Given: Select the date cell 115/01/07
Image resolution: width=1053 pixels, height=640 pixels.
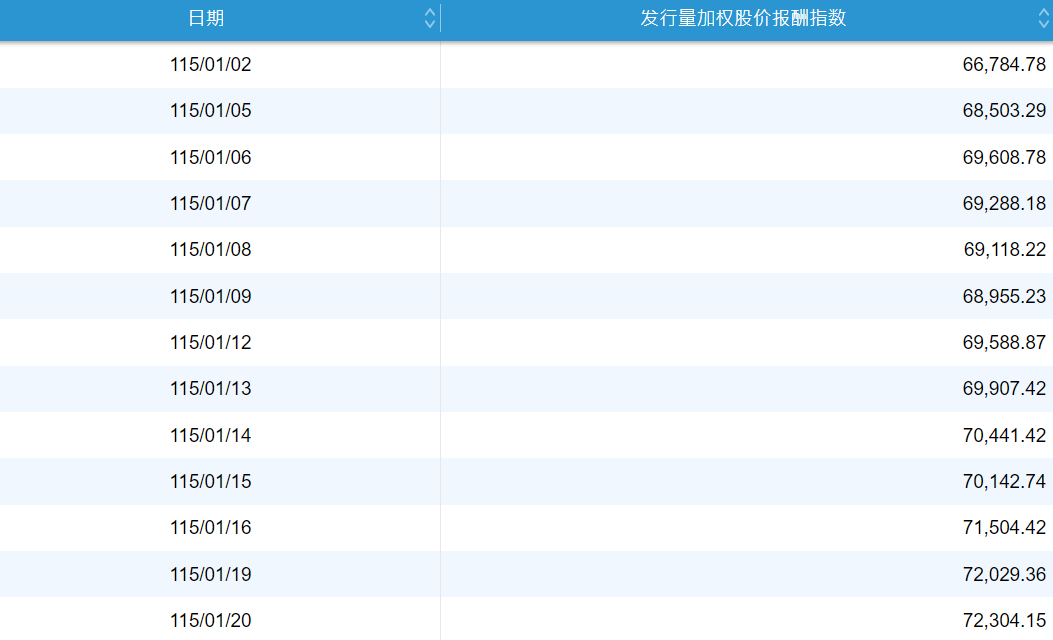Looking at the screenshot, I should (211, 204).
